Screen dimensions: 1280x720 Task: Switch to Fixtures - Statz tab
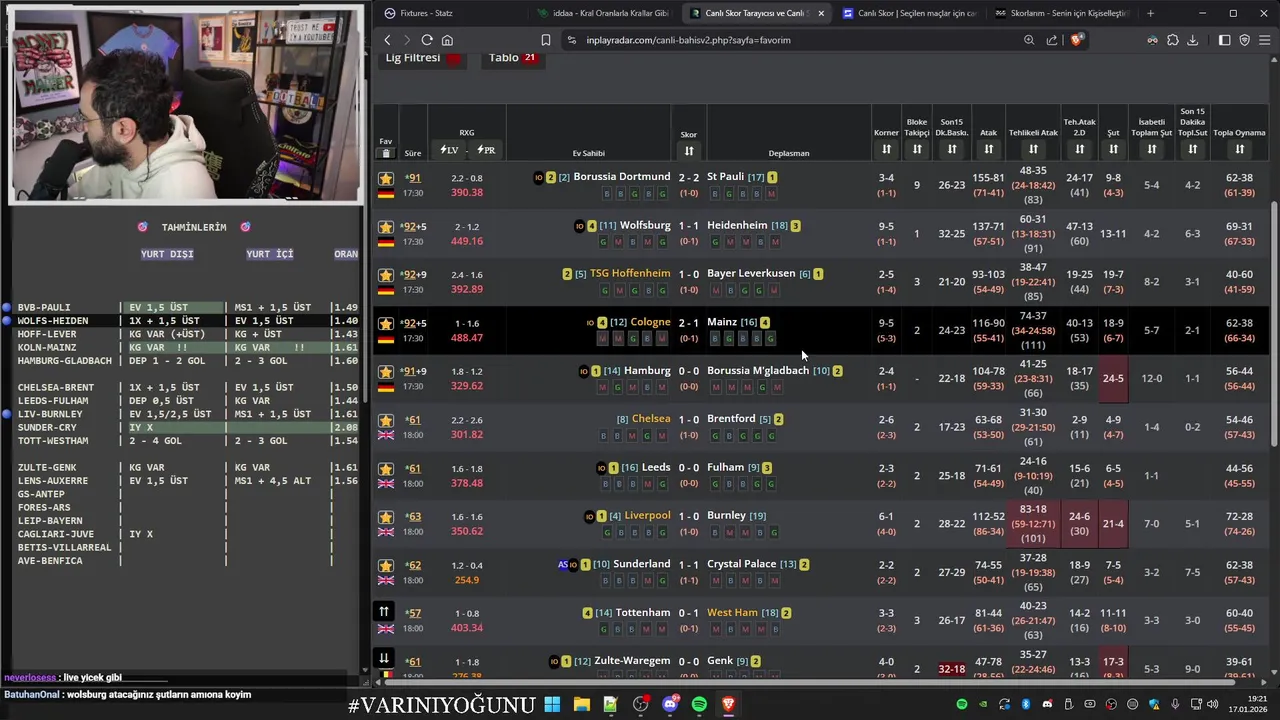pos(450,13)
